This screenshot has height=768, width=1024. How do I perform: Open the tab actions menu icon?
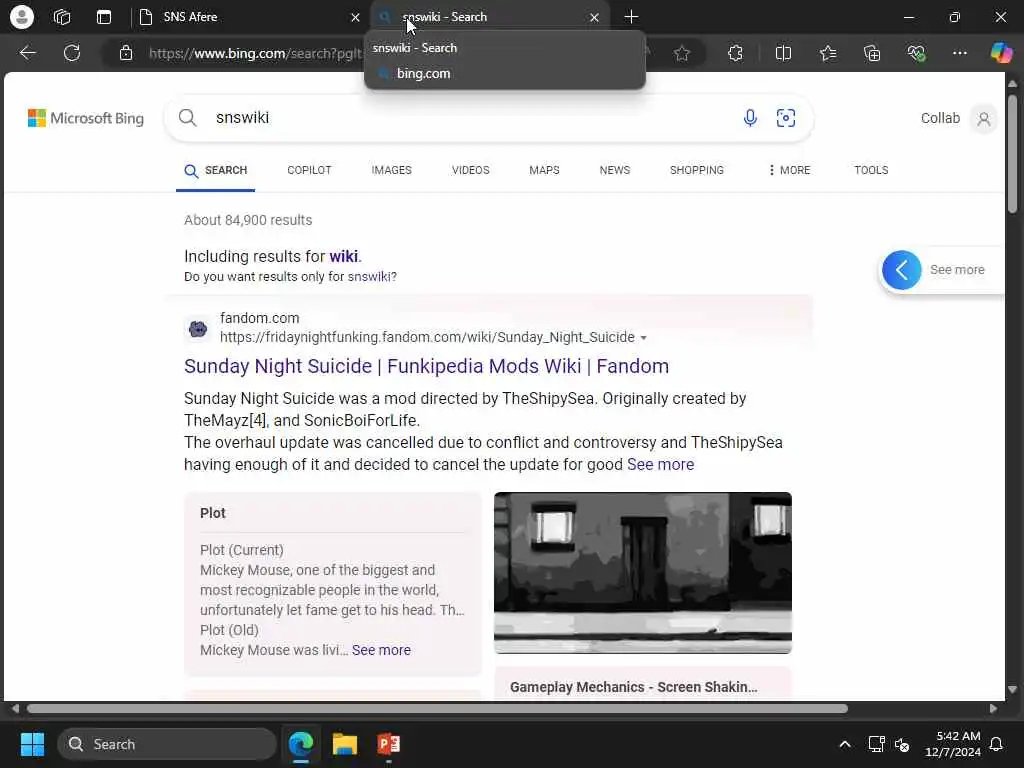[104, 17]
